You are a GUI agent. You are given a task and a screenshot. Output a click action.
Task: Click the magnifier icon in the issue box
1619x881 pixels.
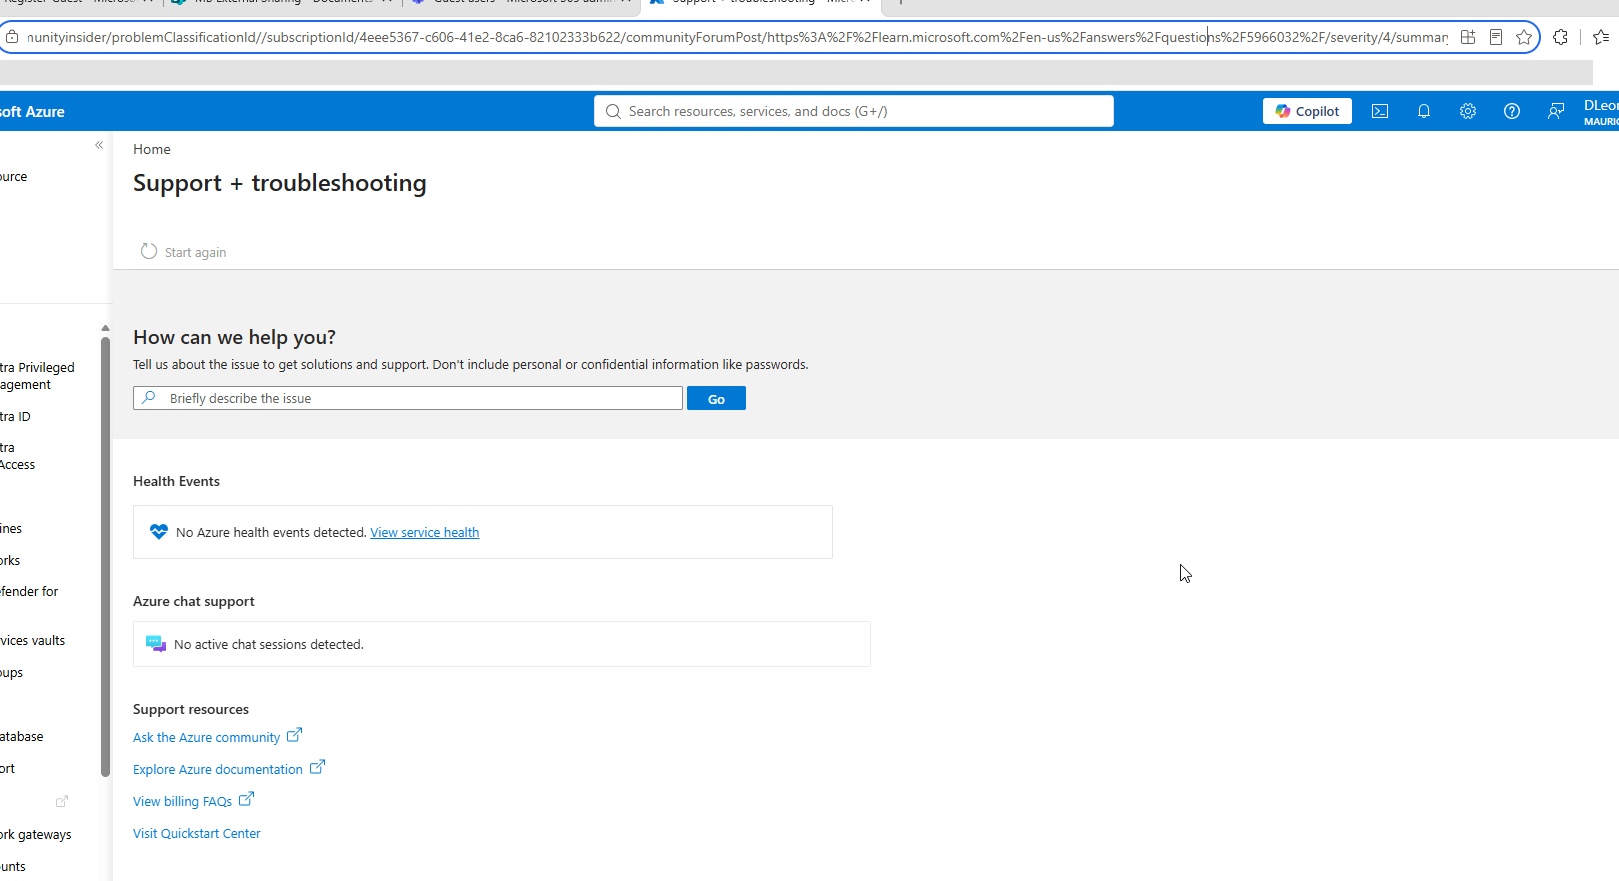[x=149, y=398]
